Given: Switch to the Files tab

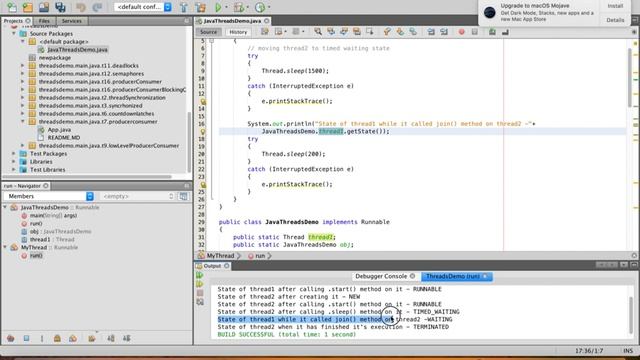Looking at the screenshot, I should (44, 21).
